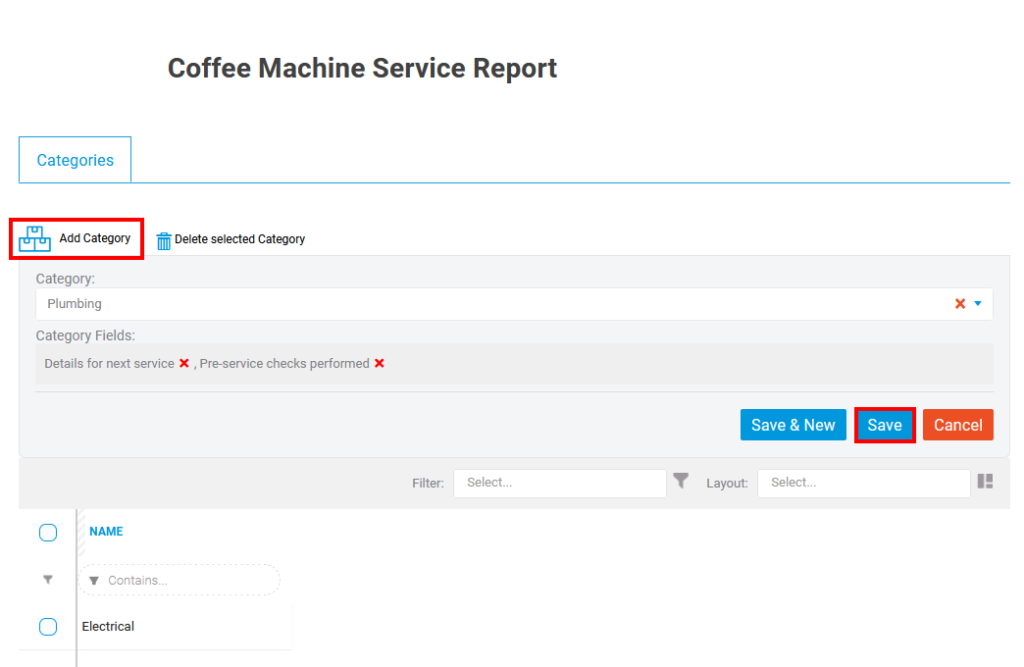Viewport: 1024px width, 667px height.
Task: Open the column filter dropdown triangle
Action: click(48, 580)
